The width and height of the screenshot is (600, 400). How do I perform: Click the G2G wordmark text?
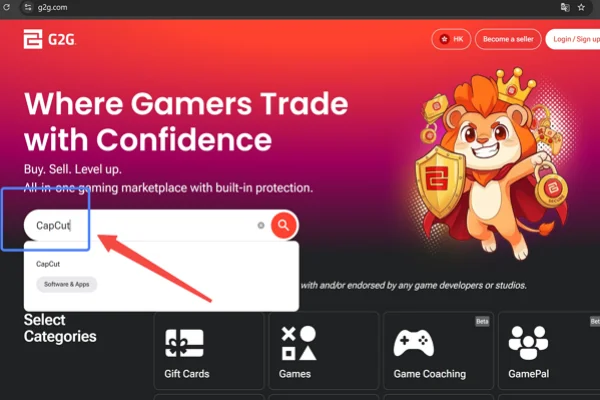[x=62, y=39]
